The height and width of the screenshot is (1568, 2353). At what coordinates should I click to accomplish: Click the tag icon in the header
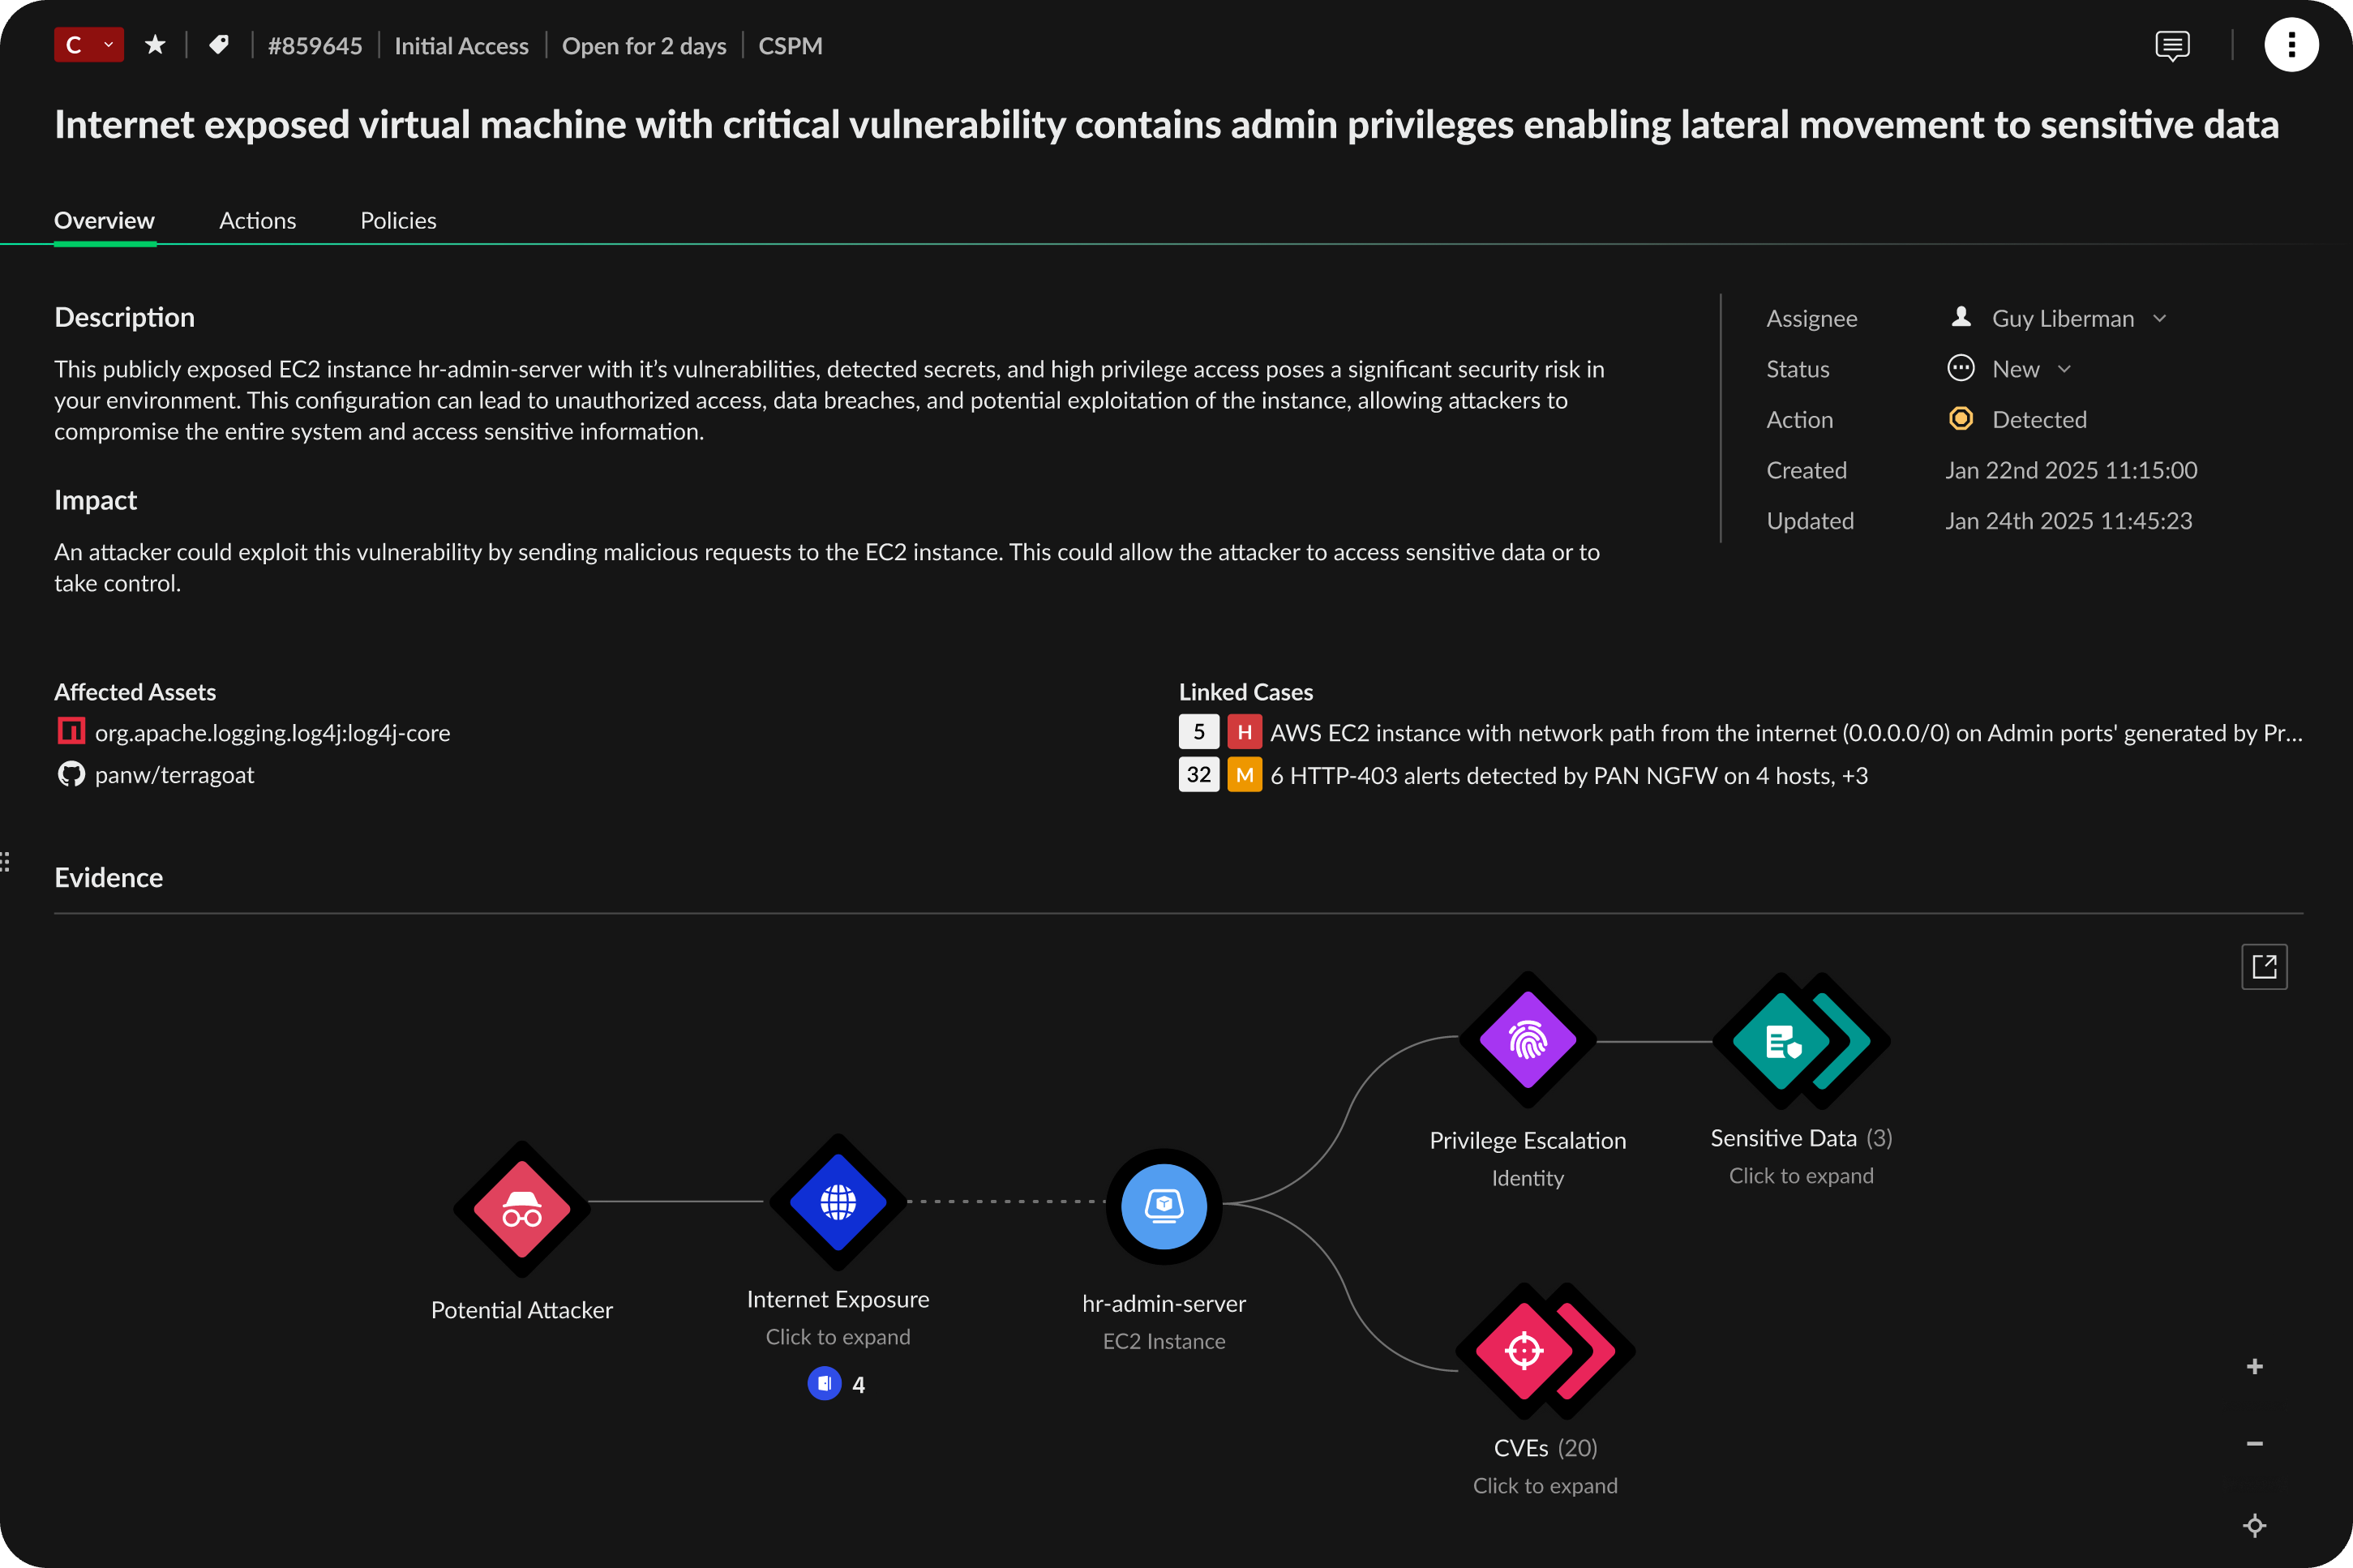click(220, 44)
